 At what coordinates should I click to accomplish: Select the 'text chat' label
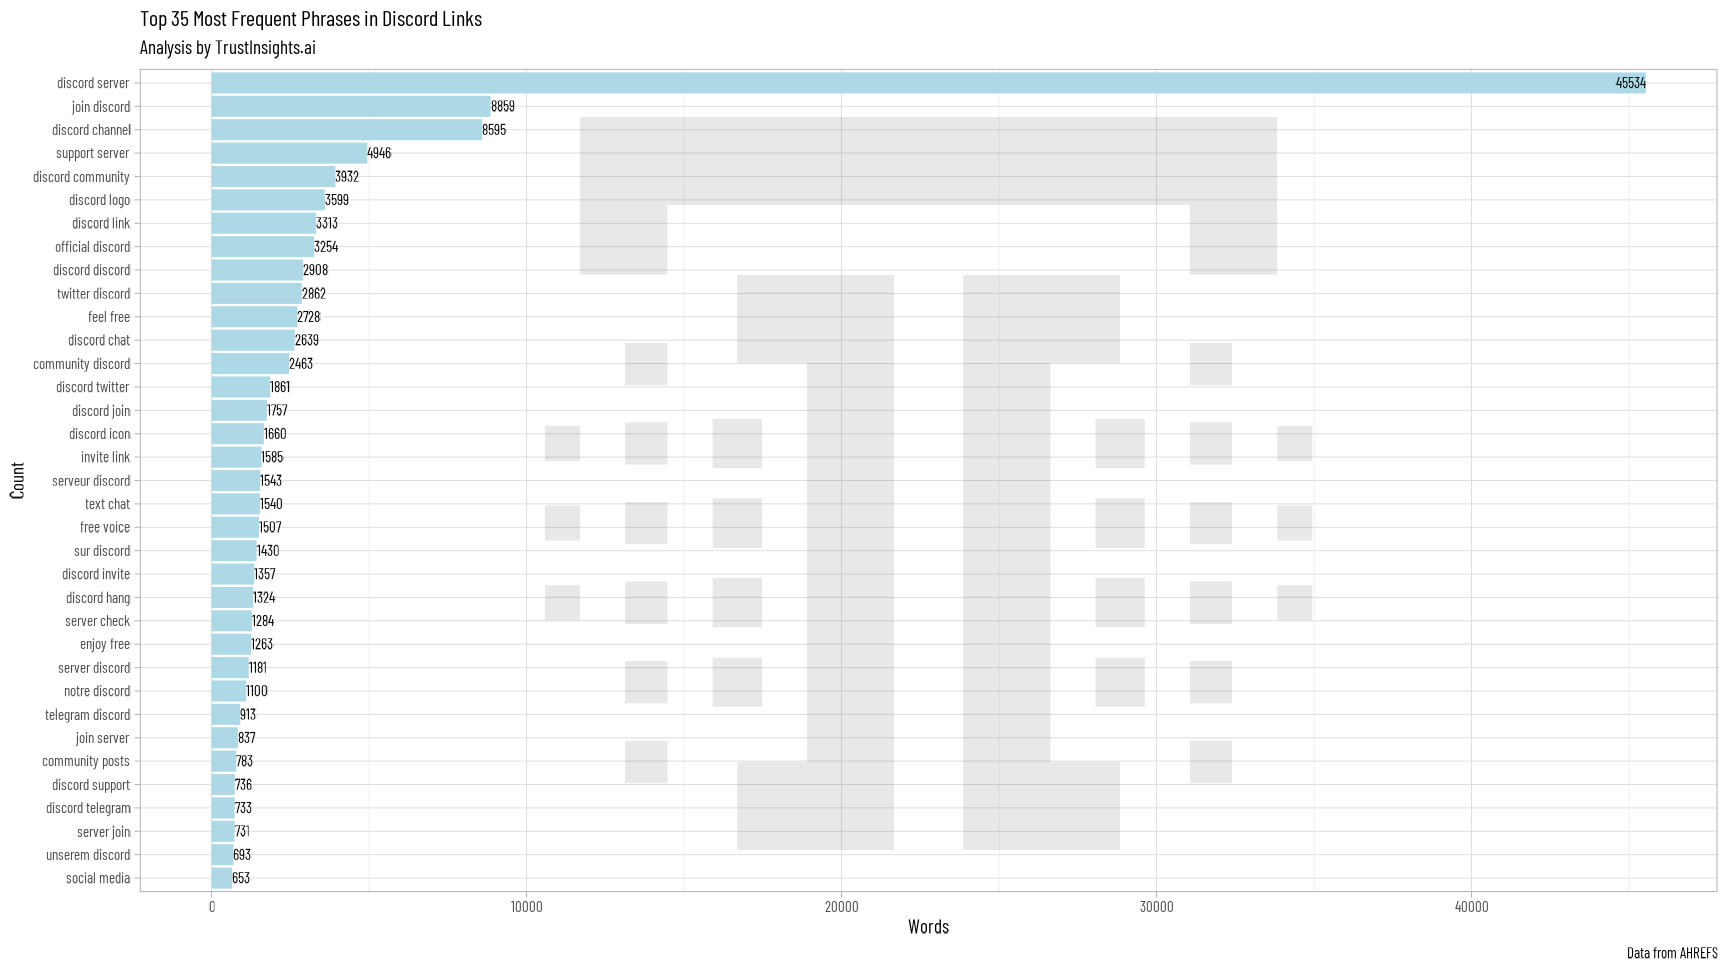[107, 504]
